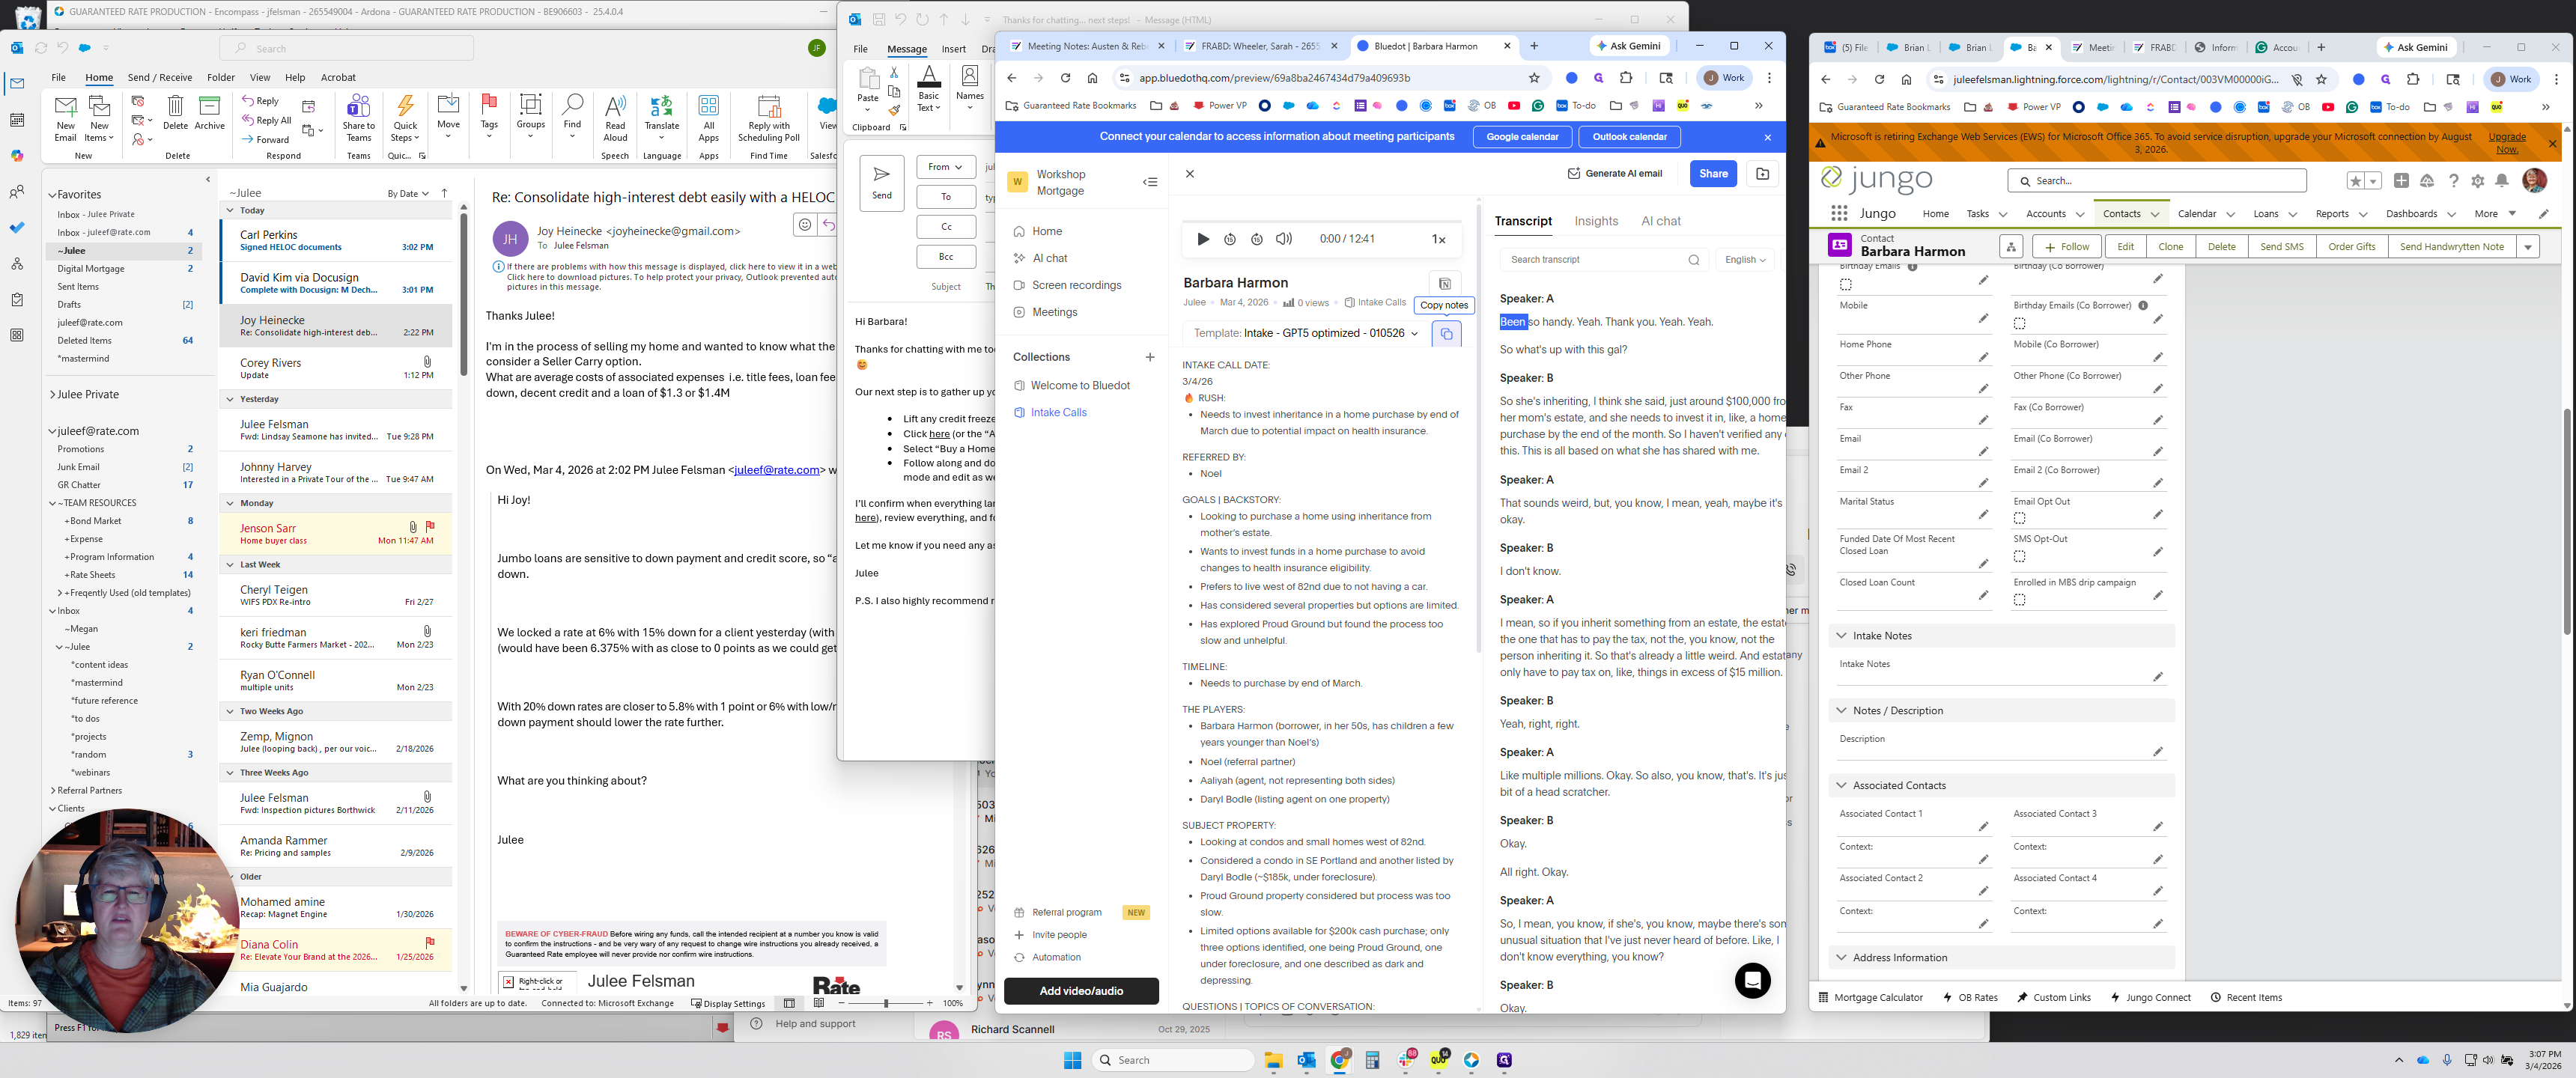Open Translate tool in Outlook ribbon

661,108
